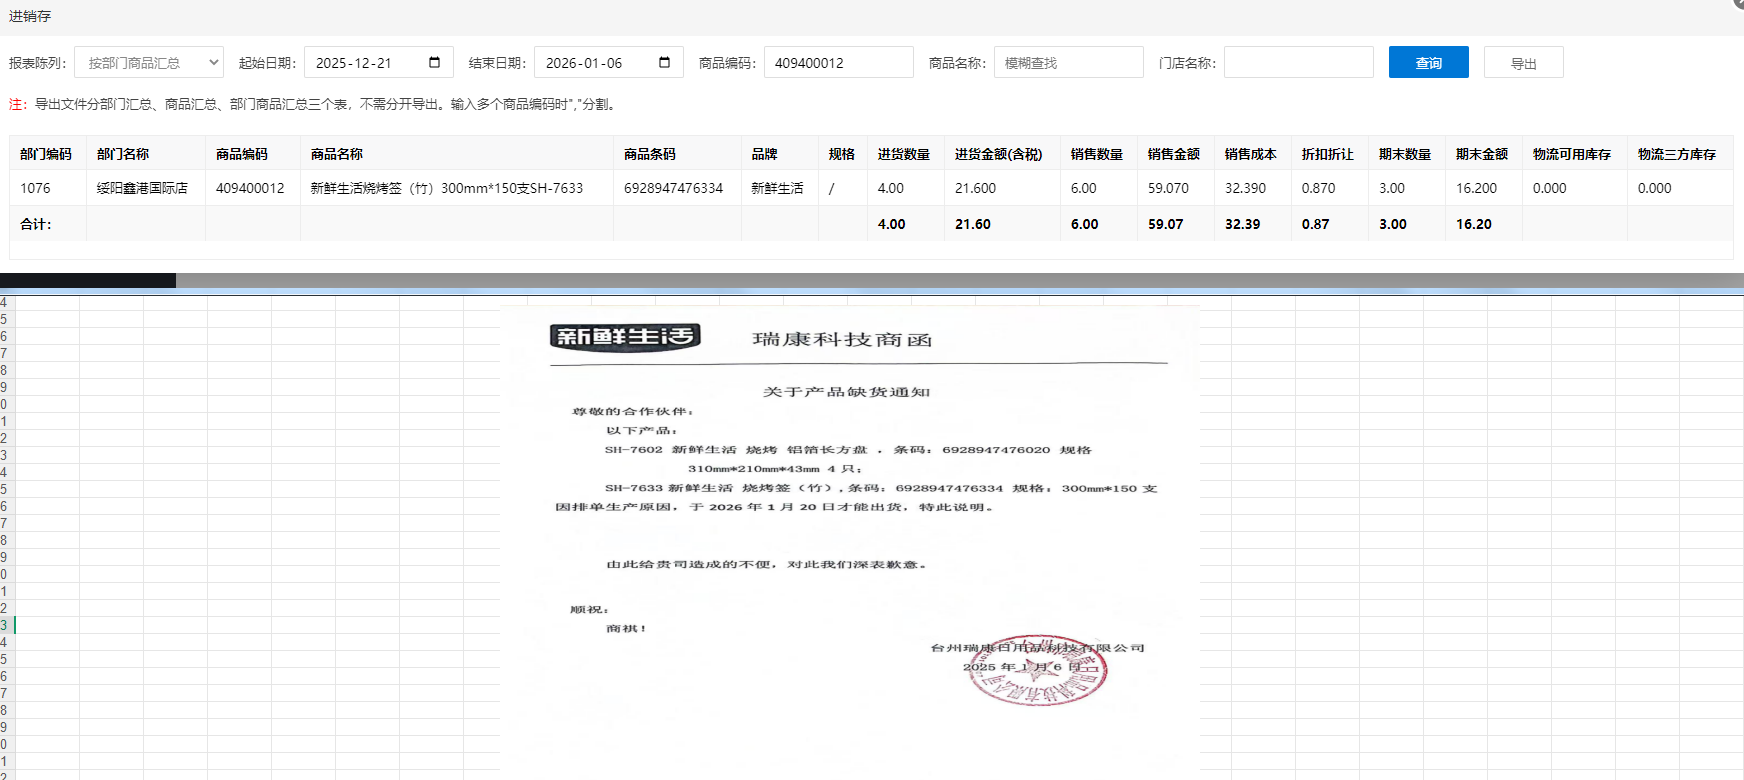
Task: Focus the 商品编码 field containing 409400012
Action: pyautogui.click(x=838, y=62)
